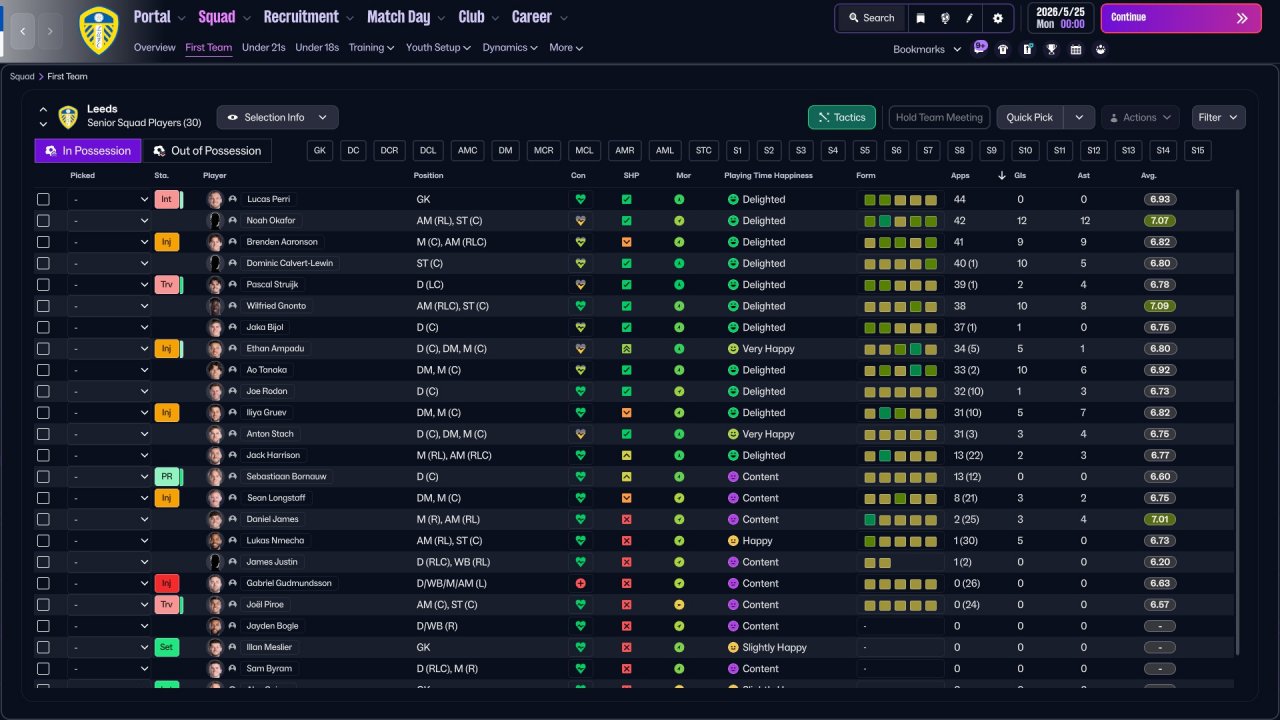The image size is (1280, 720).
Task: Open the Under 21s tab
Action: pyautogui.click(x=263, y=48)
